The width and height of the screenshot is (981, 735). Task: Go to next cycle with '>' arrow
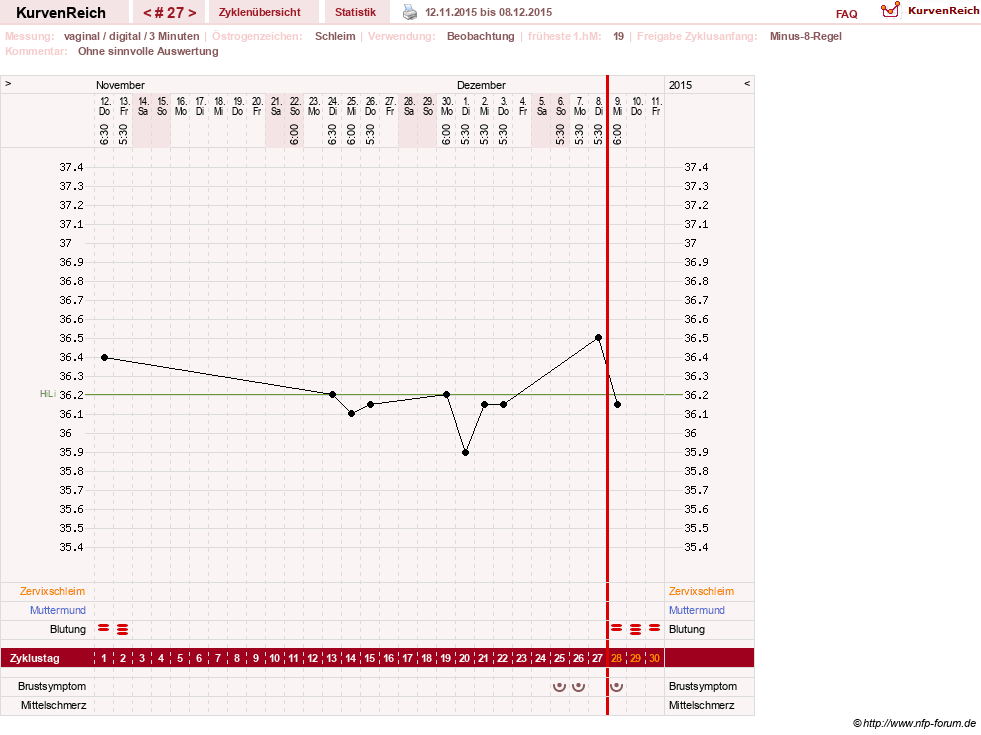point(192,13)
